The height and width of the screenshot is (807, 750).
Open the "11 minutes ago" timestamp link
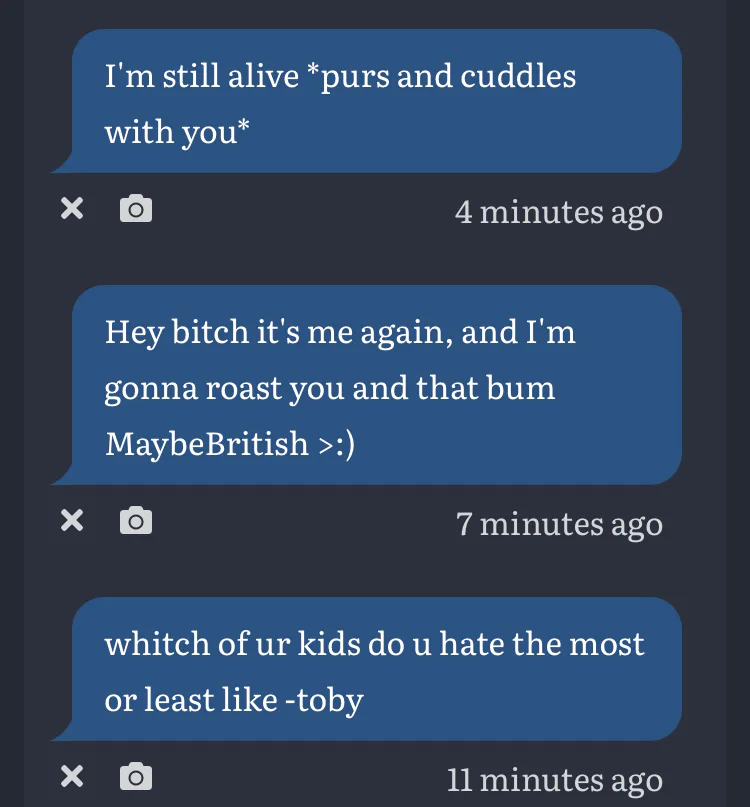(x=554, y=779)
